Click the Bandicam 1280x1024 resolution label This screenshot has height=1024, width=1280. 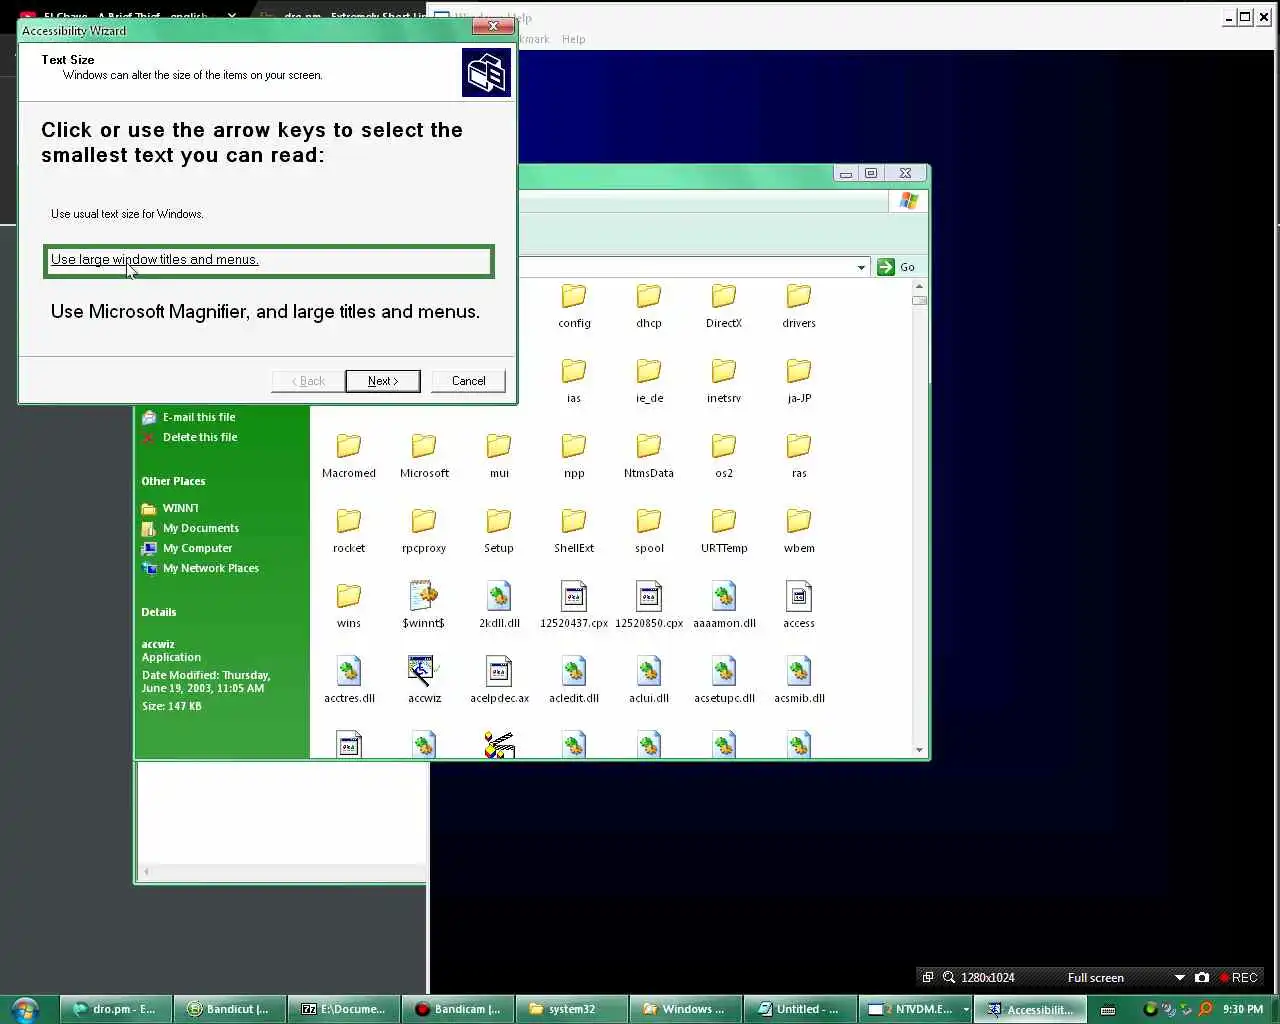(x=988, y=977)
